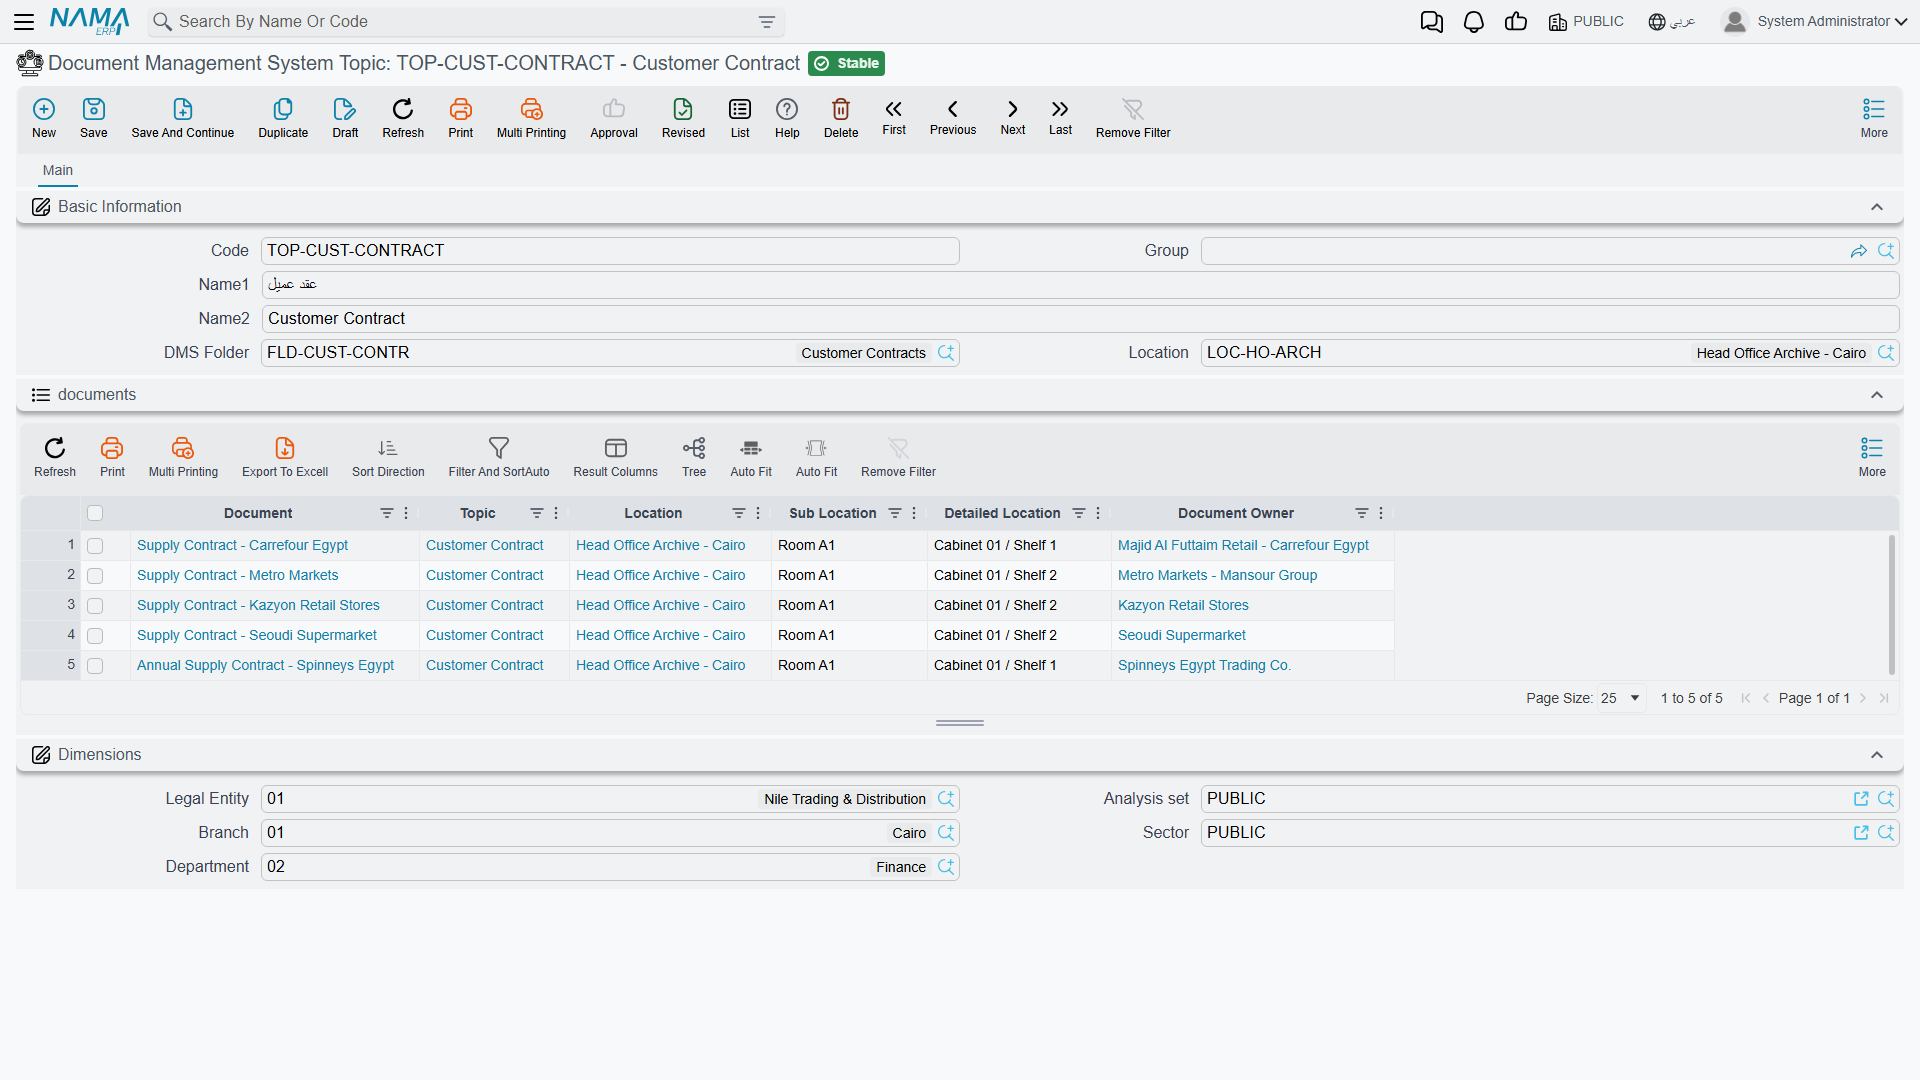Switch to the Main tab
Image resolution: width=1920 pixels, height=1080 pixels.
point(58,170)
